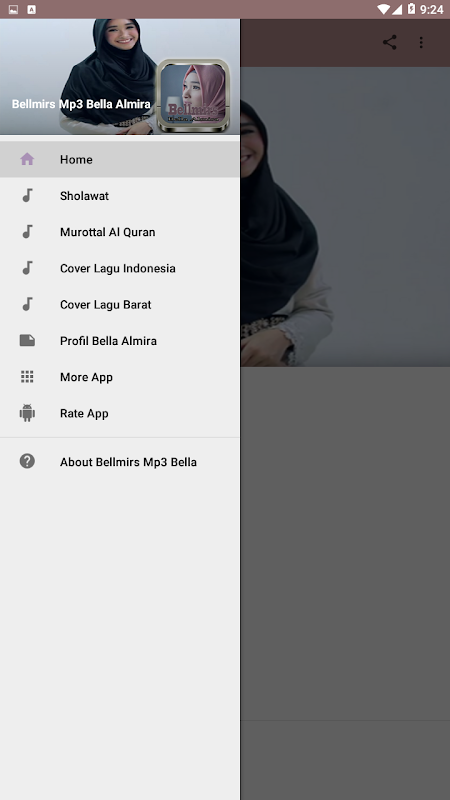Tap the question mark help icon
The height and width of the screenshot is (800, 450).
pyautogui.click(x=27, y=461)
